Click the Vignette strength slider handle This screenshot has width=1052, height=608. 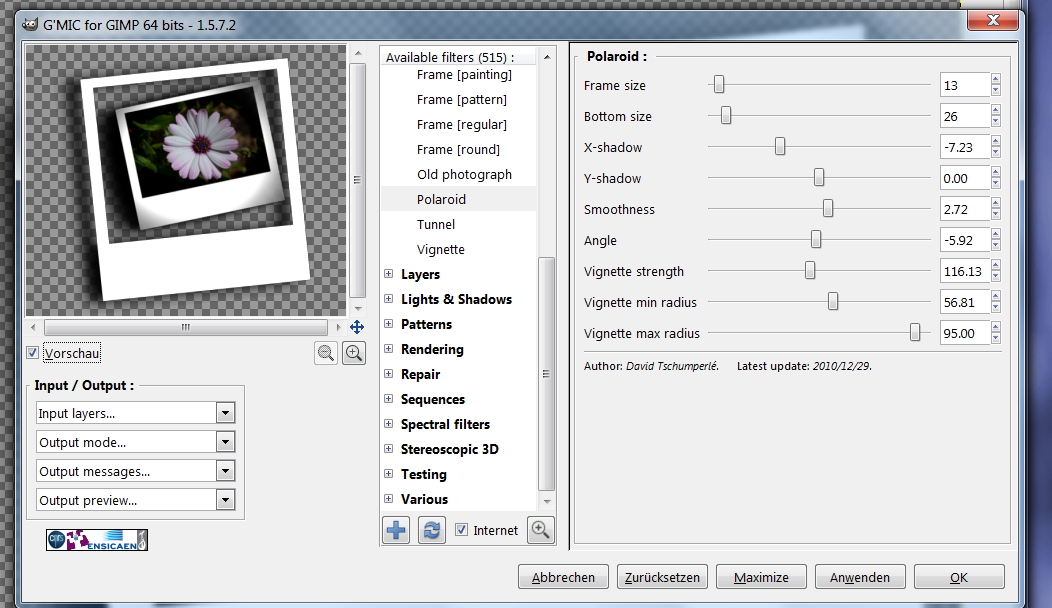pos(810,270)
